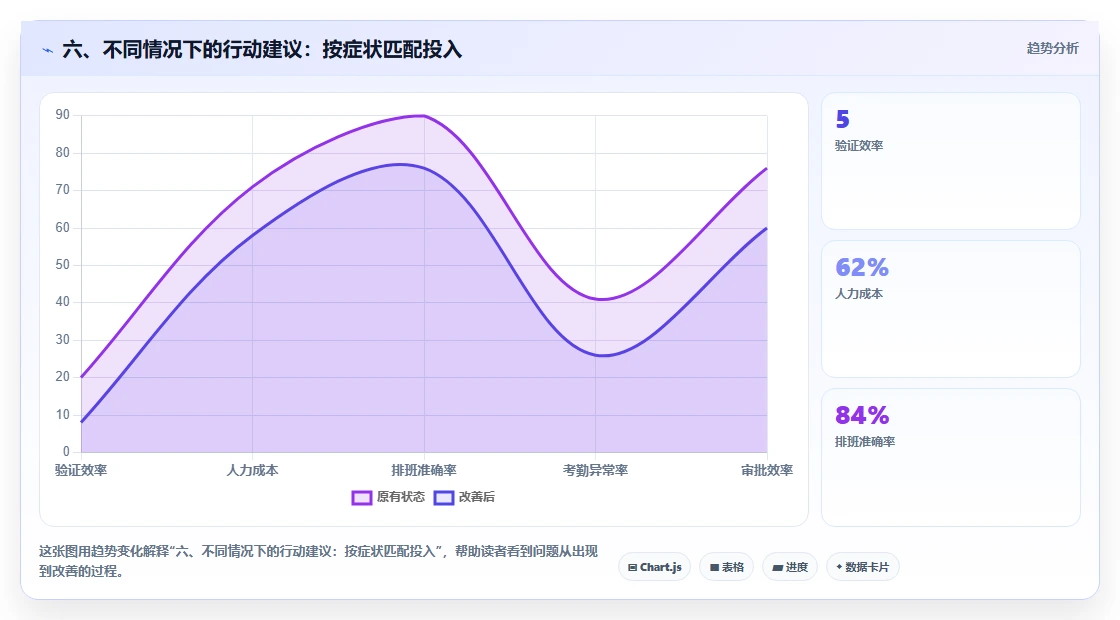Click the 84% value text

[x=862, y=416]
